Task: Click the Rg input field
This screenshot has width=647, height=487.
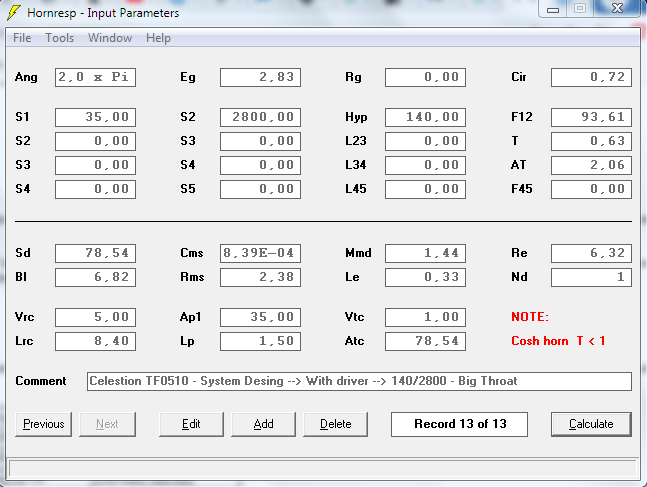Action: 425,78
